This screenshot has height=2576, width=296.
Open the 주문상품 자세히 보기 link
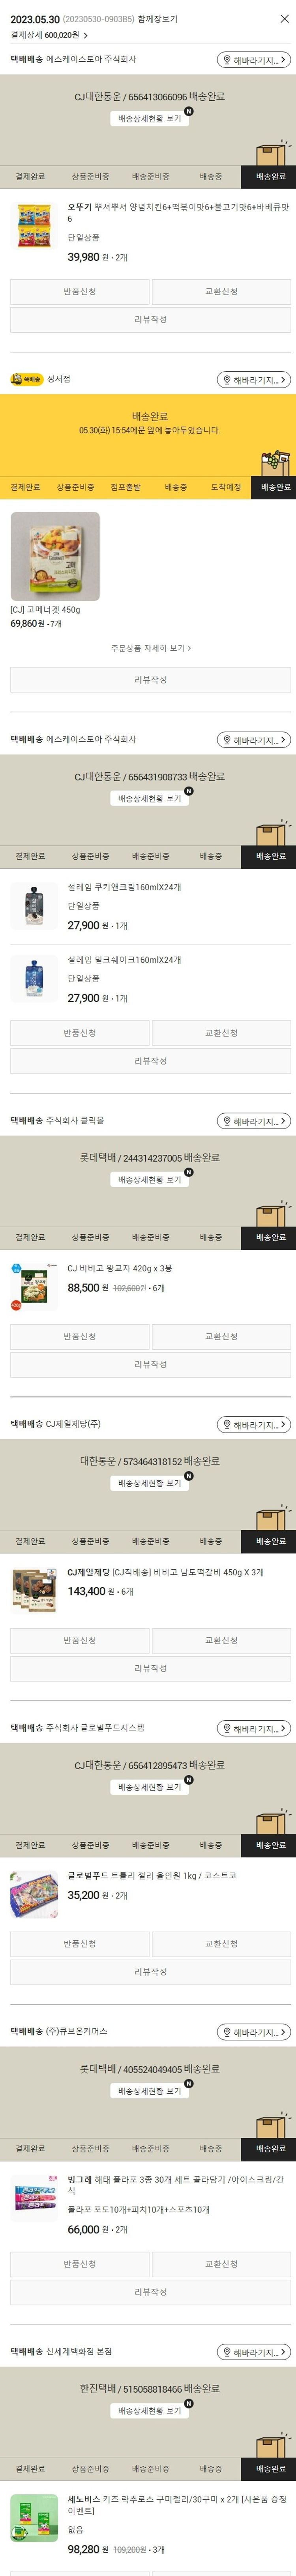pos(150,648)
